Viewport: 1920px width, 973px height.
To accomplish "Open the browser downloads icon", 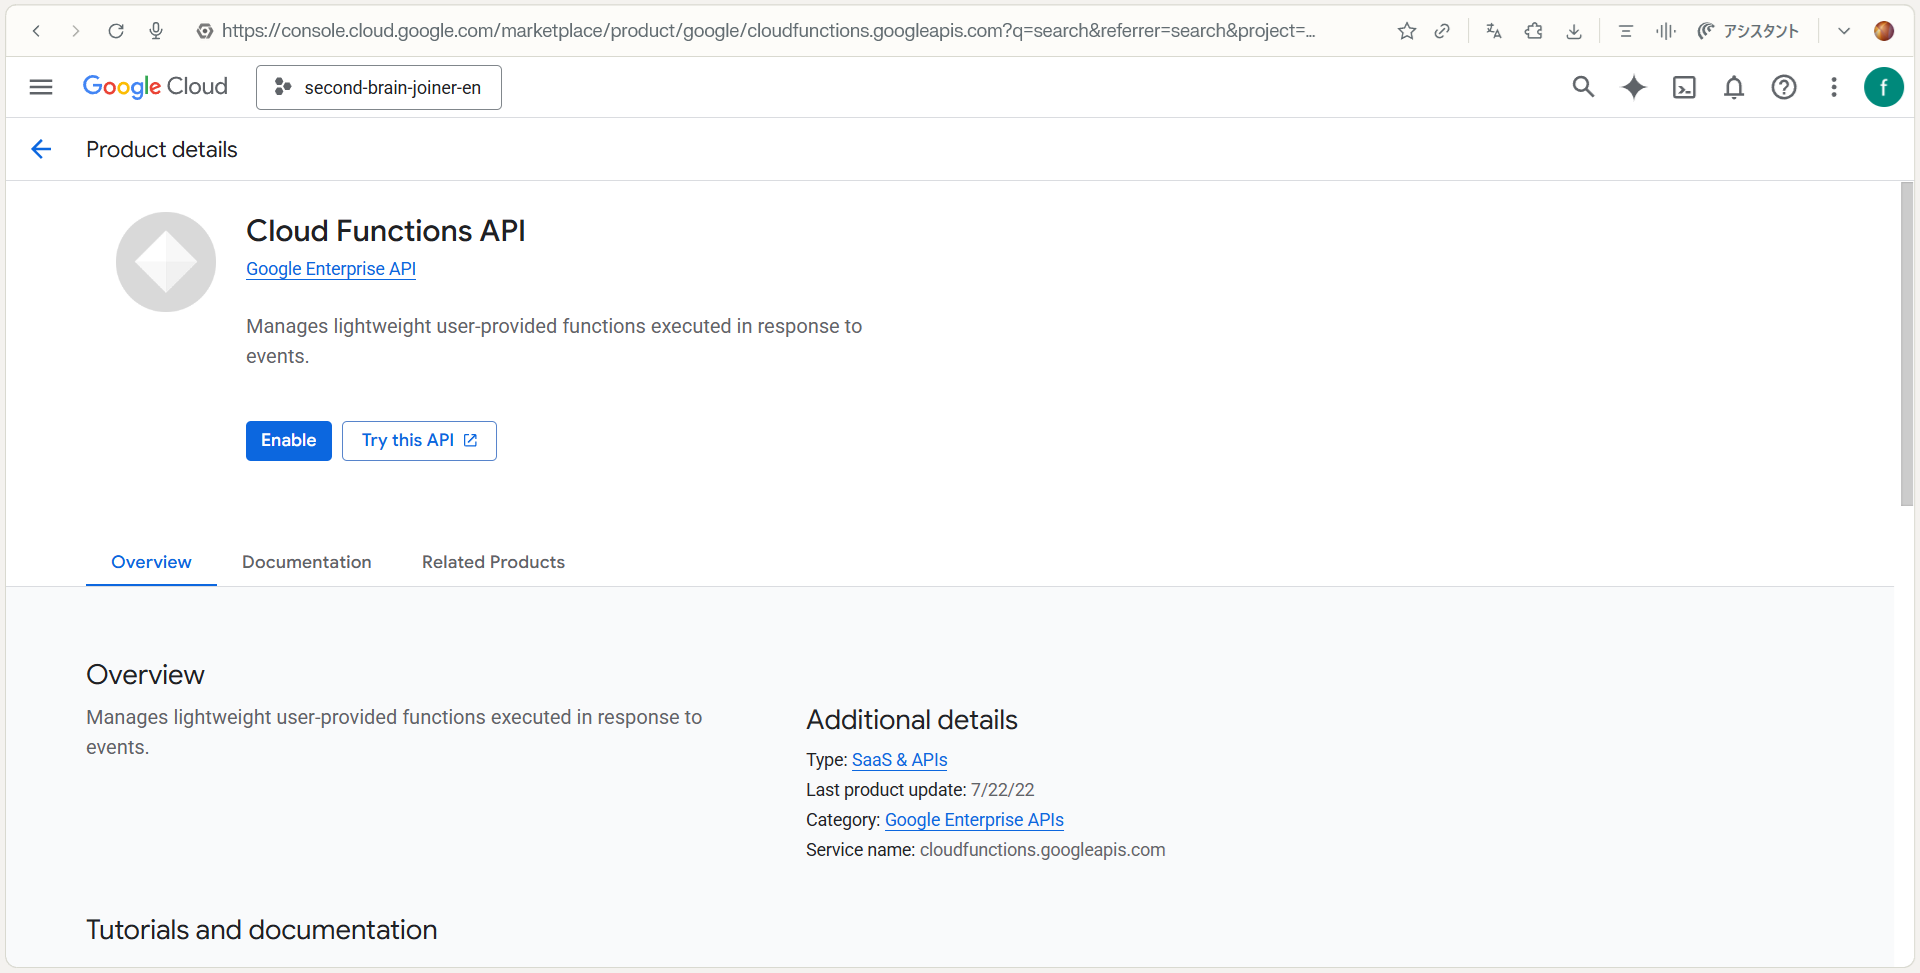I will [x=1574, y=30].
